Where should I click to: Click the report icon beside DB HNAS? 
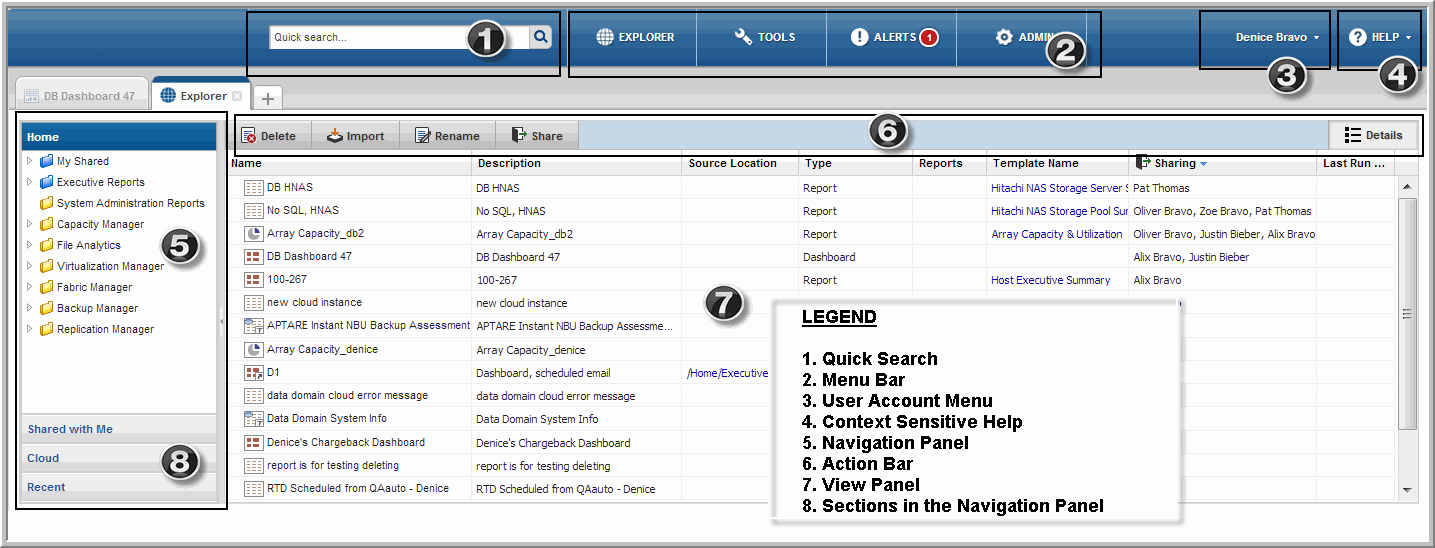(253, 188)
